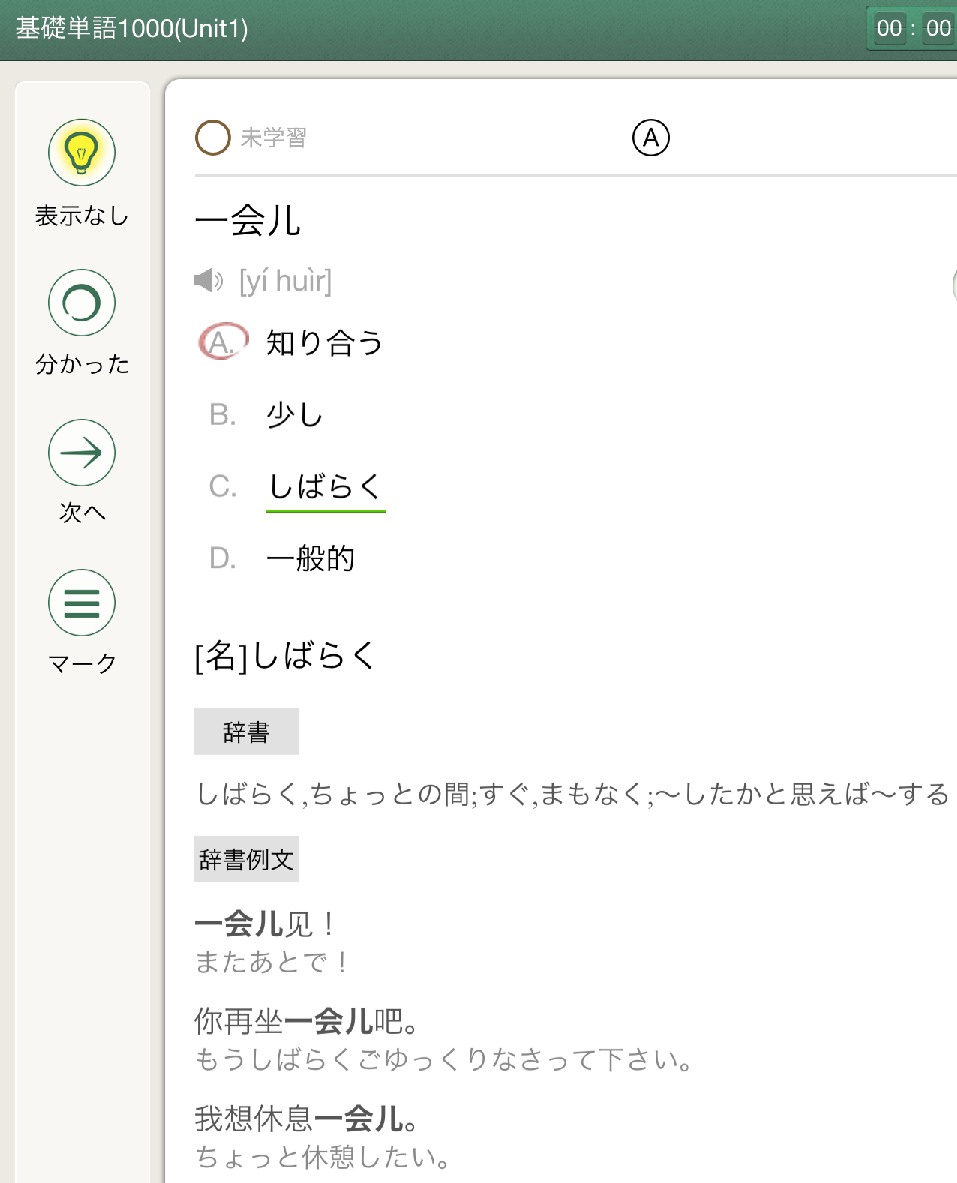Play pronunciation with speaker icon
957x1183 pixels.
click(x=208, y=281)
